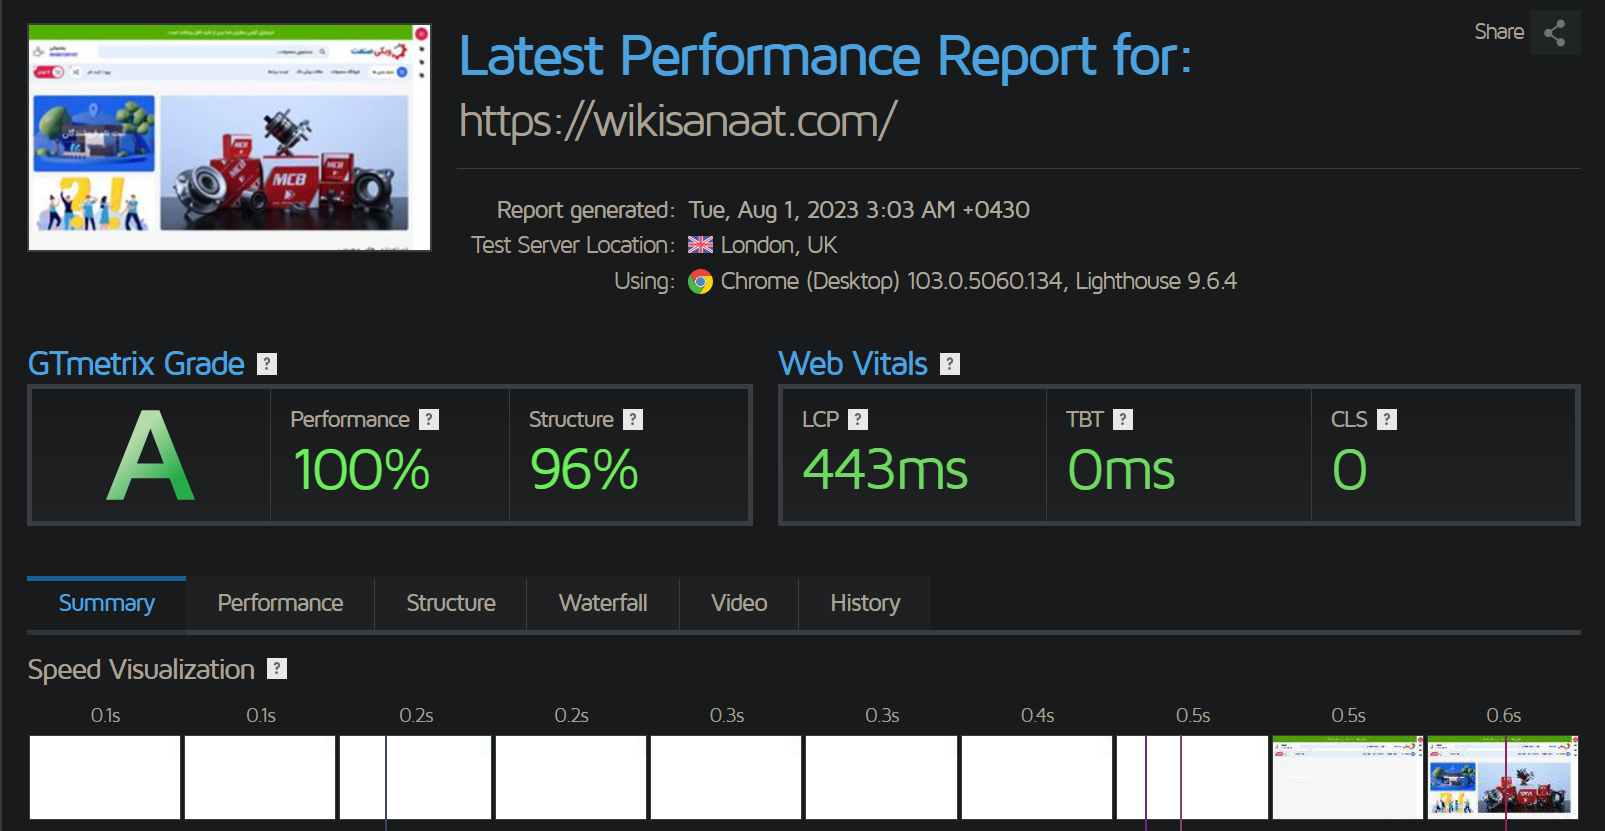Click the 0.6s filmstrip frame
This screenshot has width=1605, height=831.
(x=1502, y=777)
